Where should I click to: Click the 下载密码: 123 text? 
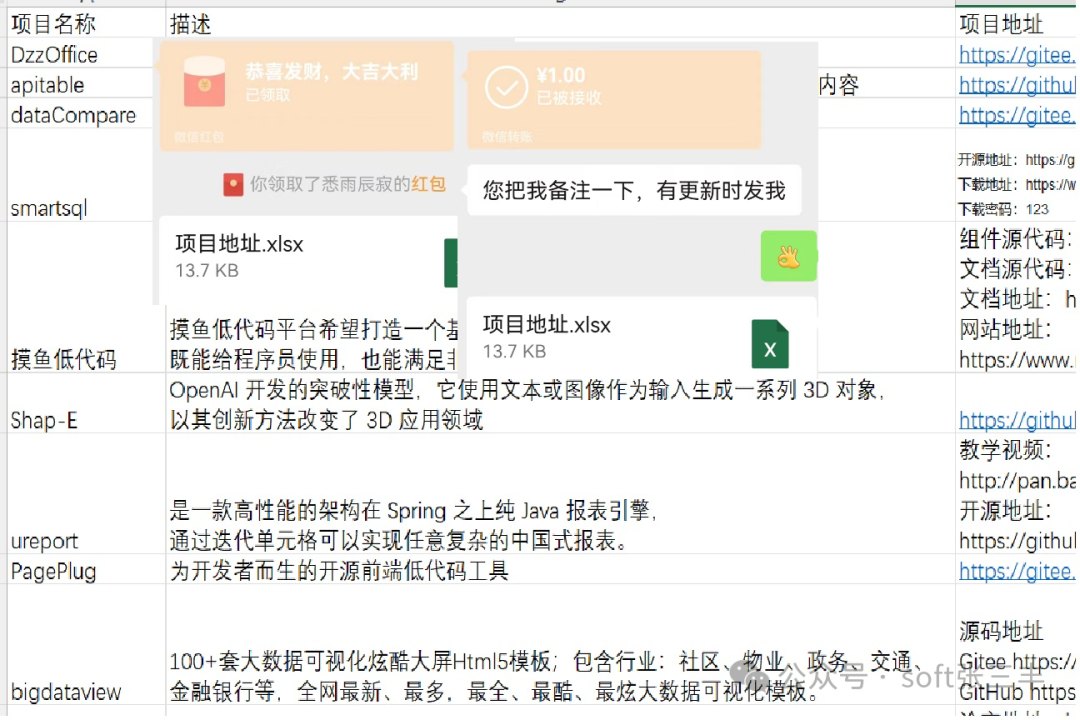tap(1003, 209)
